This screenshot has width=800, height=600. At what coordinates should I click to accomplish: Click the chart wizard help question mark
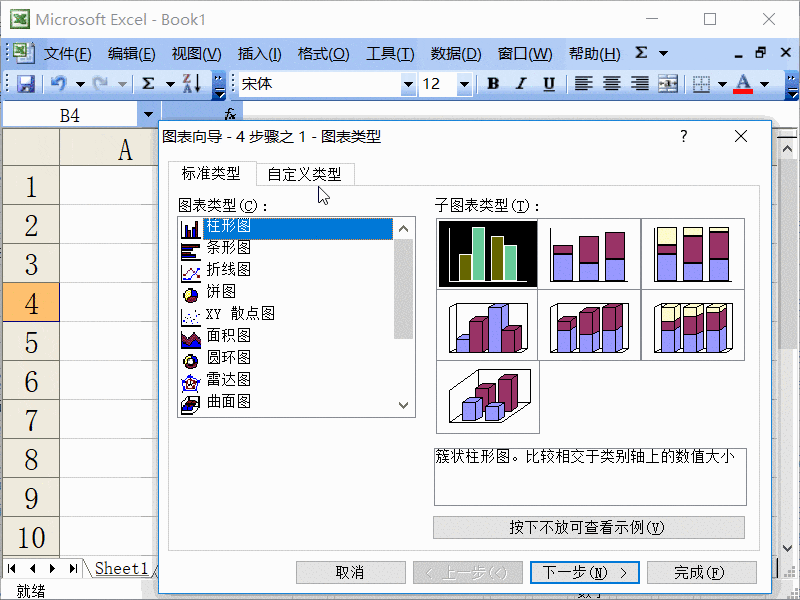pyautogui.click(x=683, y=136)
